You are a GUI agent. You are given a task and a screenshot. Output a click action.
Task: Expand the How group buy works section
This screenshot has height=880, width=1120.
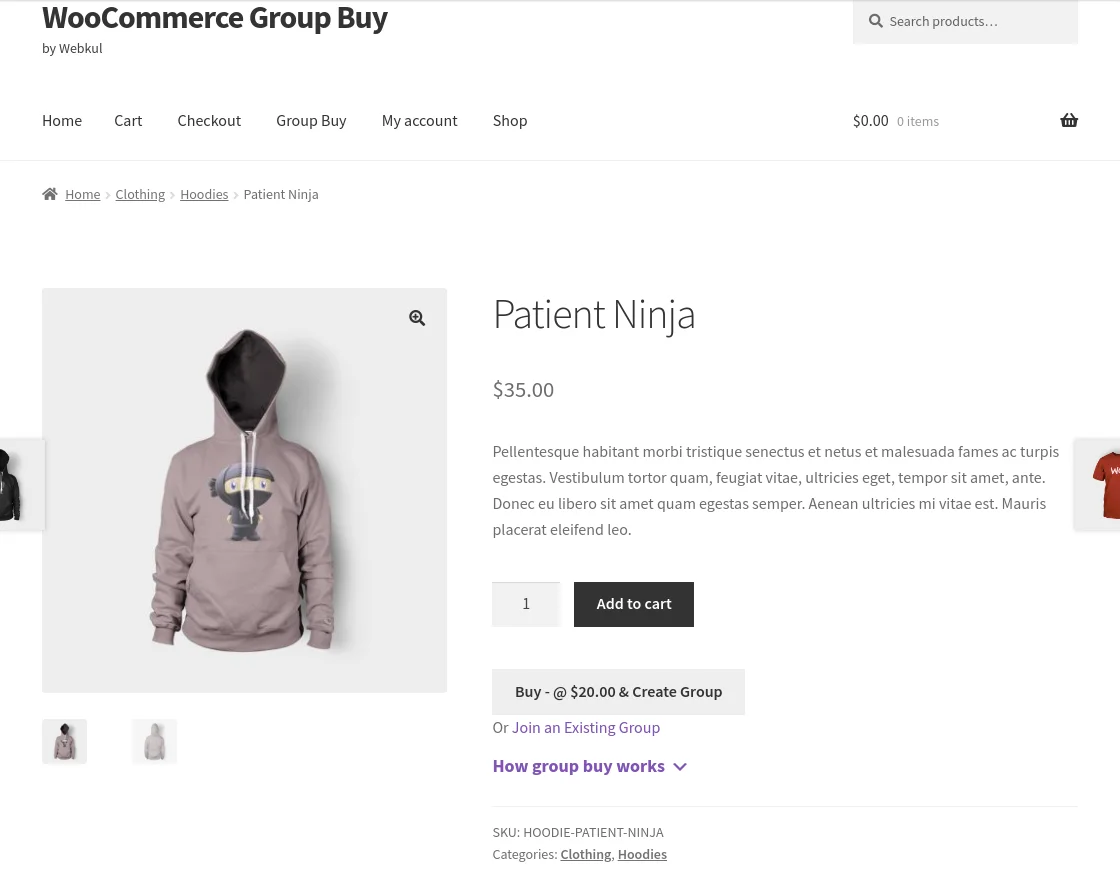[578, 766]
